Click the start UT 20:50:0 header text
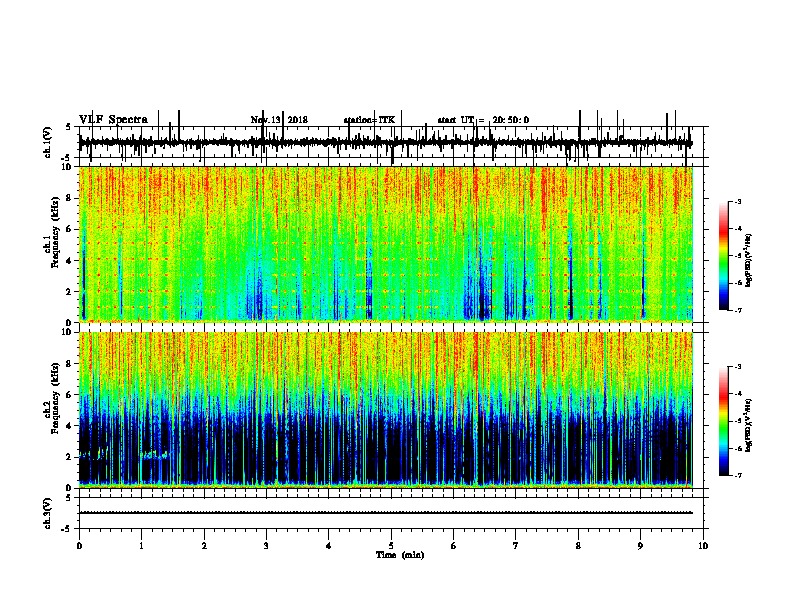The height and width of the screenshot is (612, 792). [483, 120]
